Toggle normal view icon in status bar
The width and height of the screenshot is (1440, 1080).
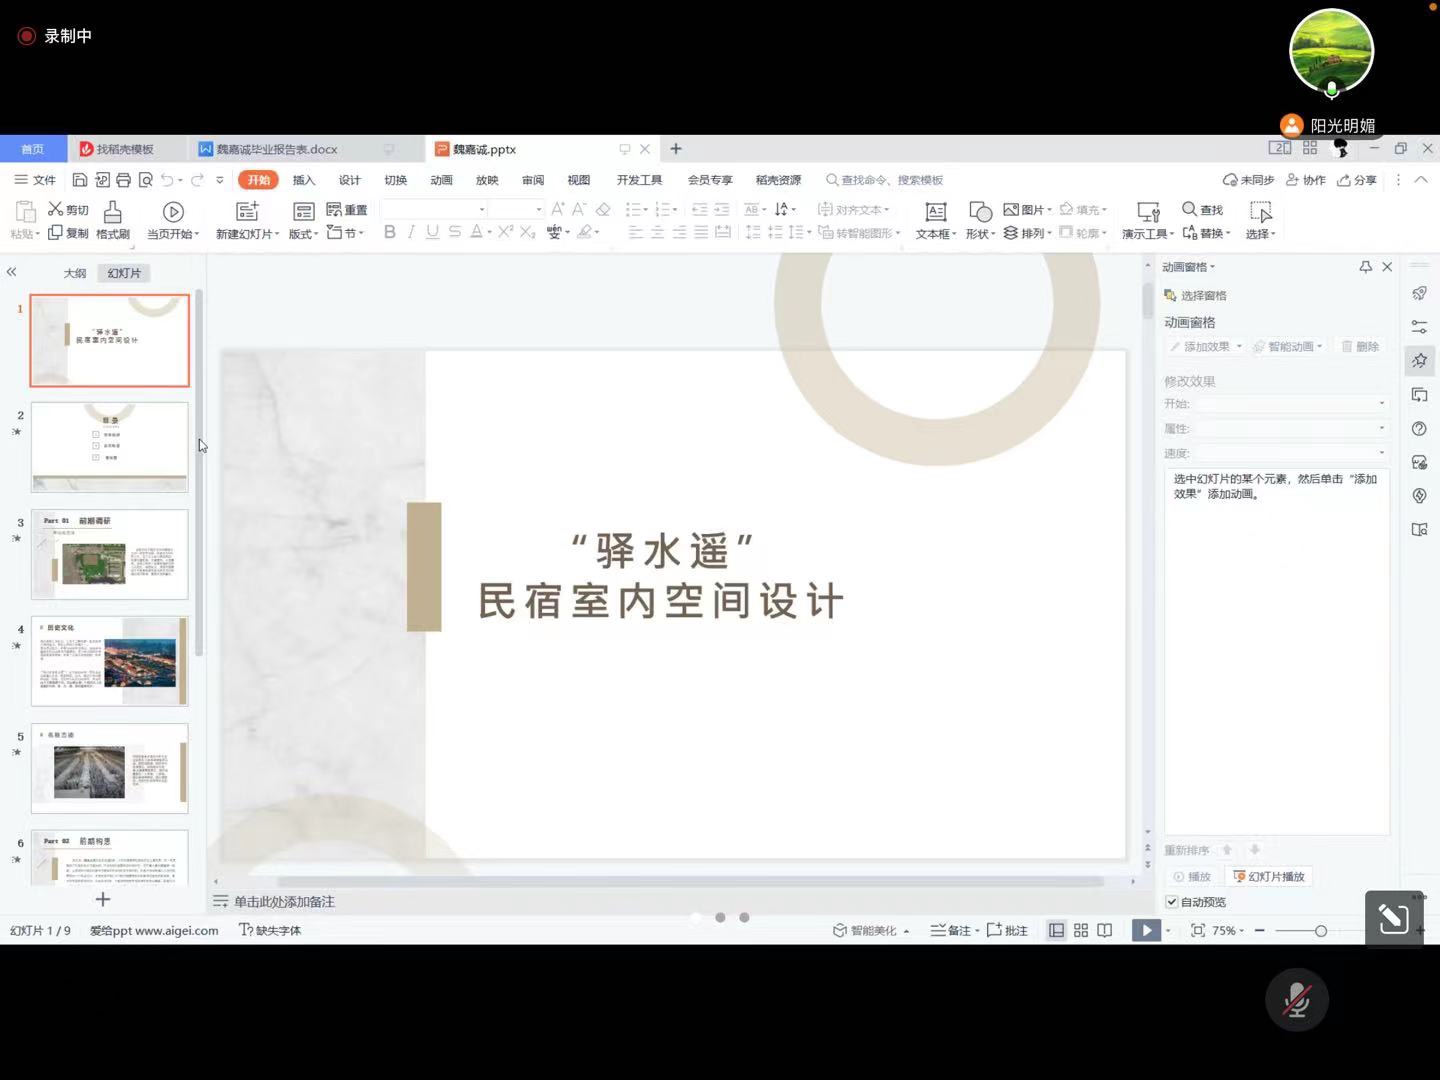(x=1056, y=930)
